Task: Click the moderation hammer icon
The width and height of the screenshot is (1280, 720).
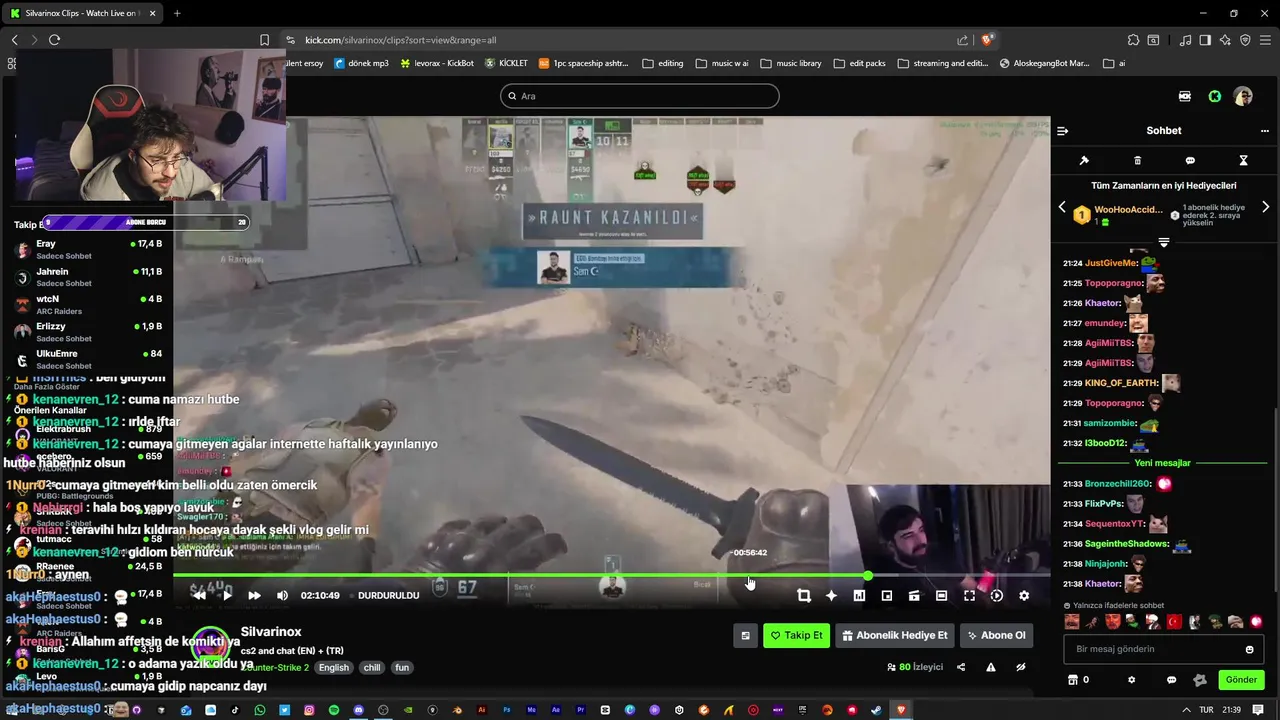Action: (x=1084, y=160)
